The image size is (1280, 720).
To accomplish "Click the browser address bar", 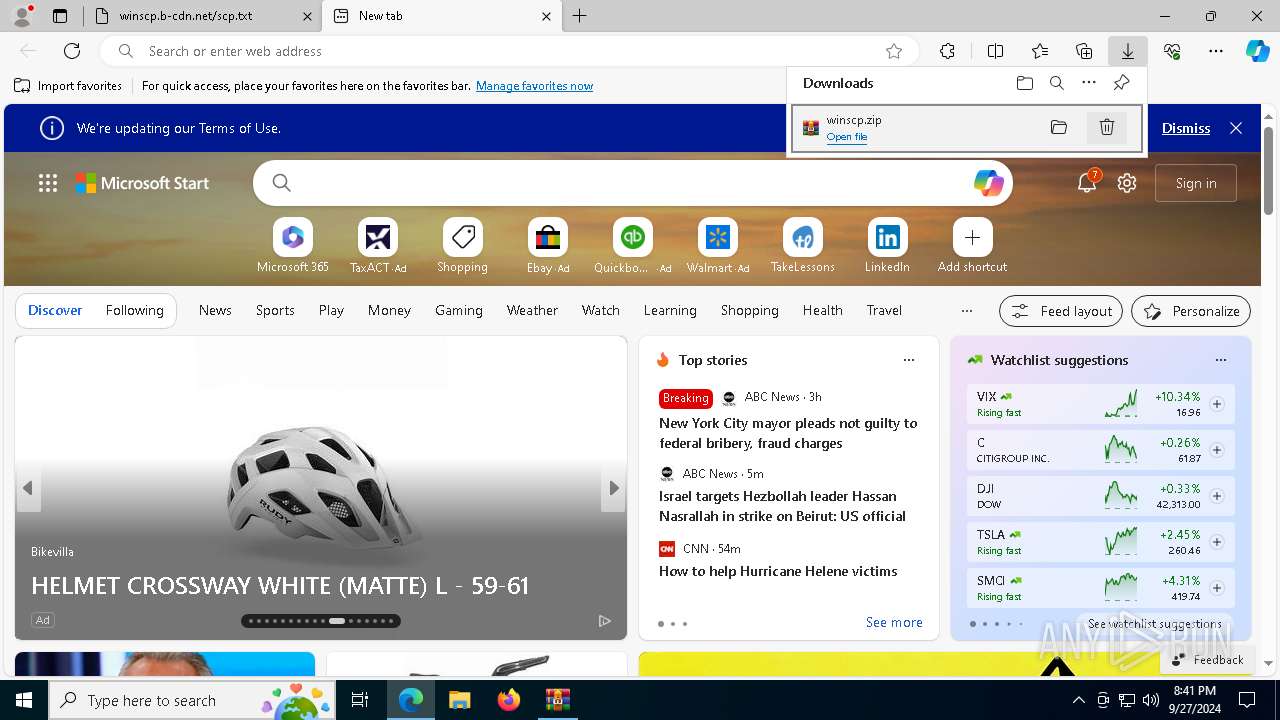I will pyautogui.click(x=510, y=51).
